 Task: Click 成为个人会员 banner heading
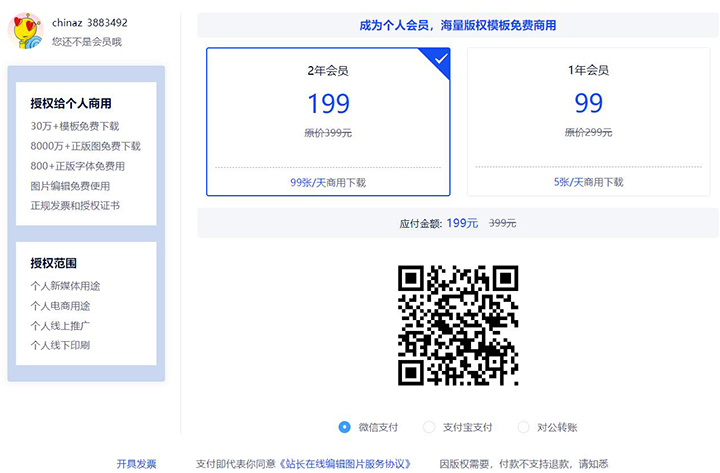[x=458, y=25]
